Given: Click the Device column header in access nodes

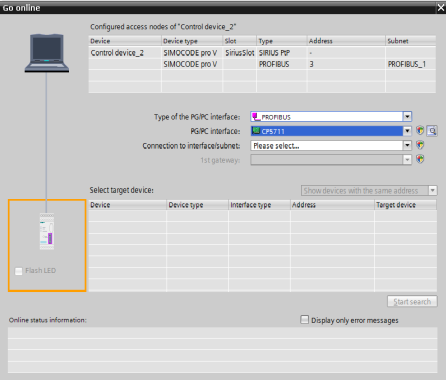Looking at the screenshot, I should [x=125, y=41].
